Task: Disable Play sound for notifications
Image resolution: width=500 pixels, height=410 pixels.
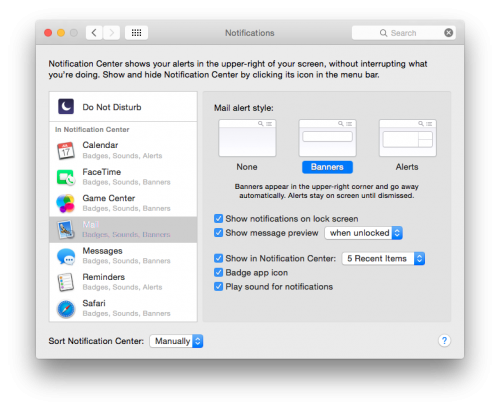Action: click(218, 287)
